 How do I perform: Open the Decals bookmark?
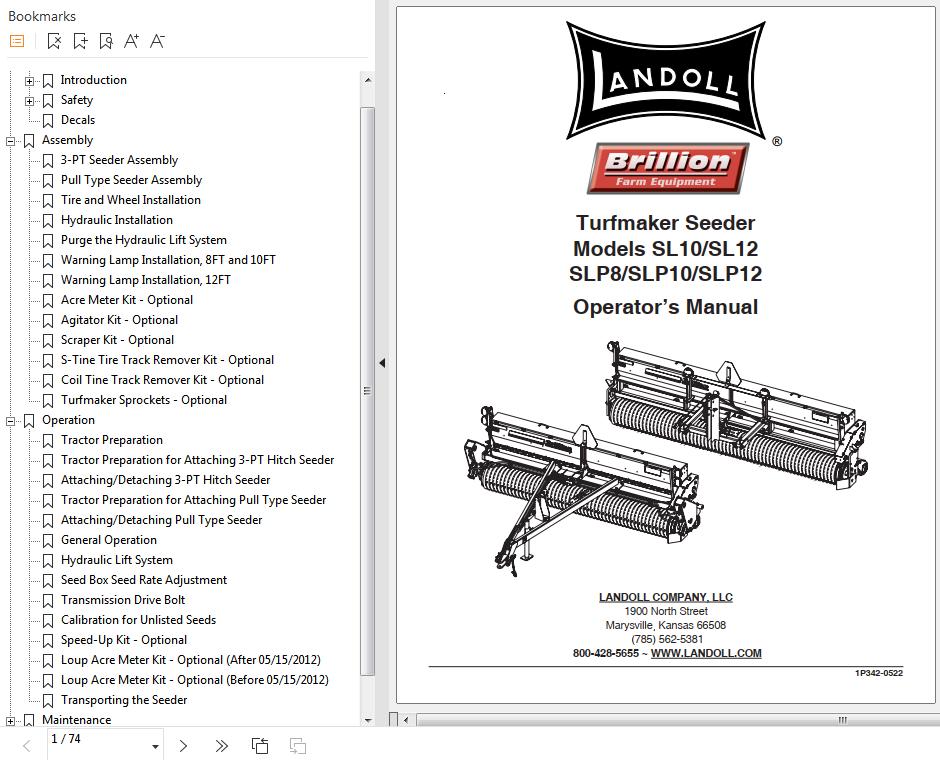(78, 120)
